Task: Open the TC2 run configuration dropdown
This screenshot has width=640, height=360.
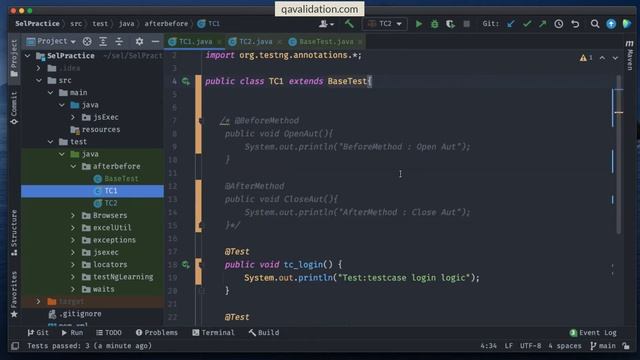Action: [x=384, y=24]
